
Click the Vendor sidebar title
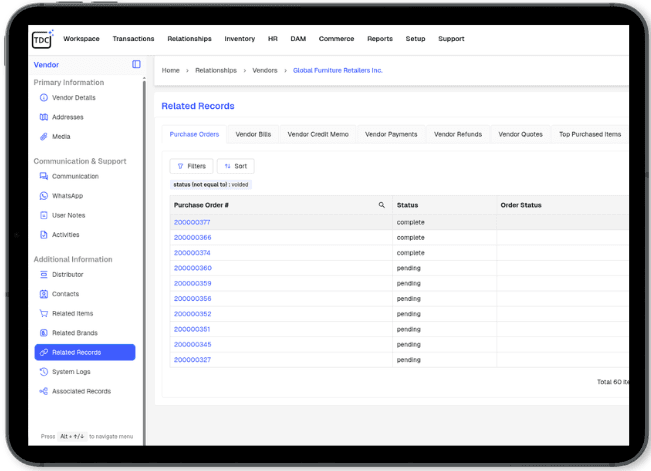coord(46,65)
